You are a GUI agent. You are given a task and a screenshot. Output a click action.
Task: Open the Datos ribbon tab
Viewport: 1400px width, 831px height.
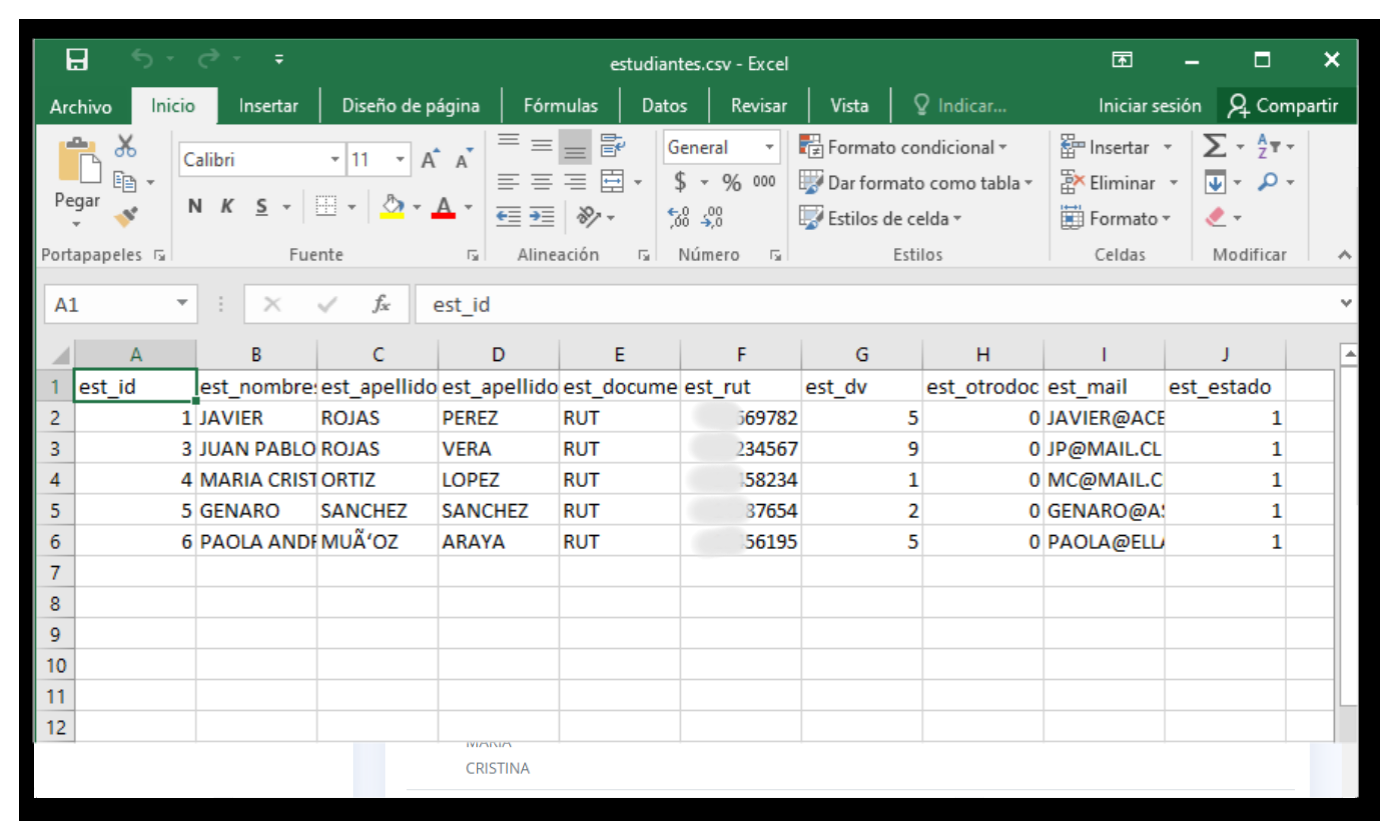[664, 105]
